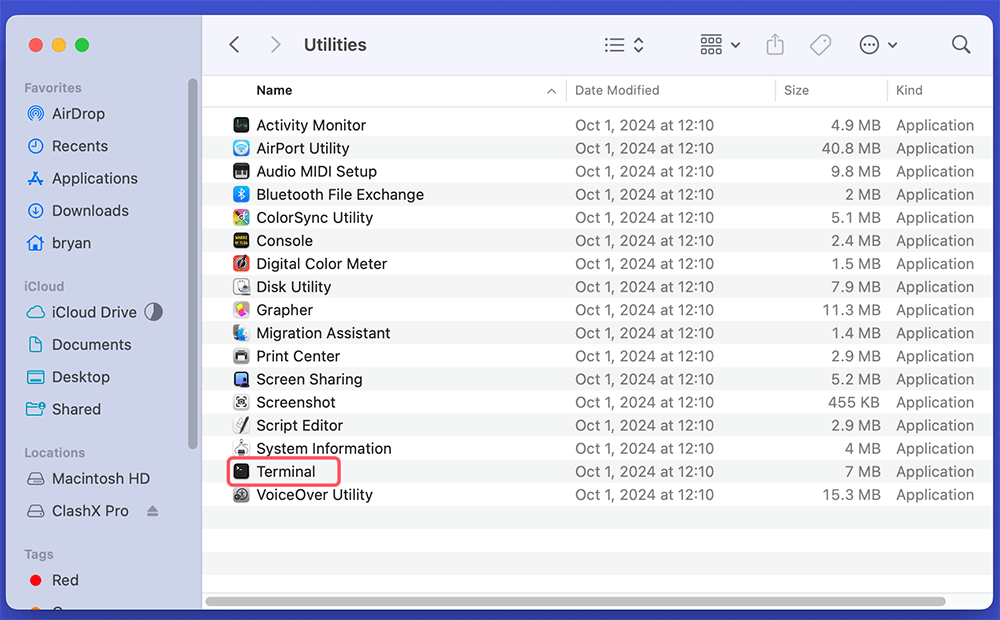Click the tag icon in toolbar
1000x620 pixels.
820,45
